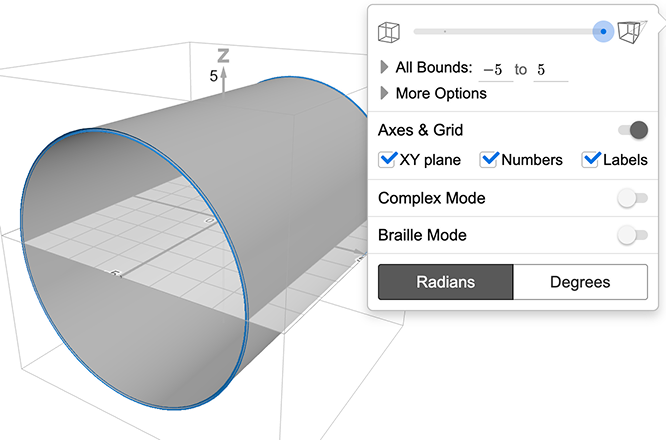
Task: Click the upper bound field showing 5
Action: 550,69
